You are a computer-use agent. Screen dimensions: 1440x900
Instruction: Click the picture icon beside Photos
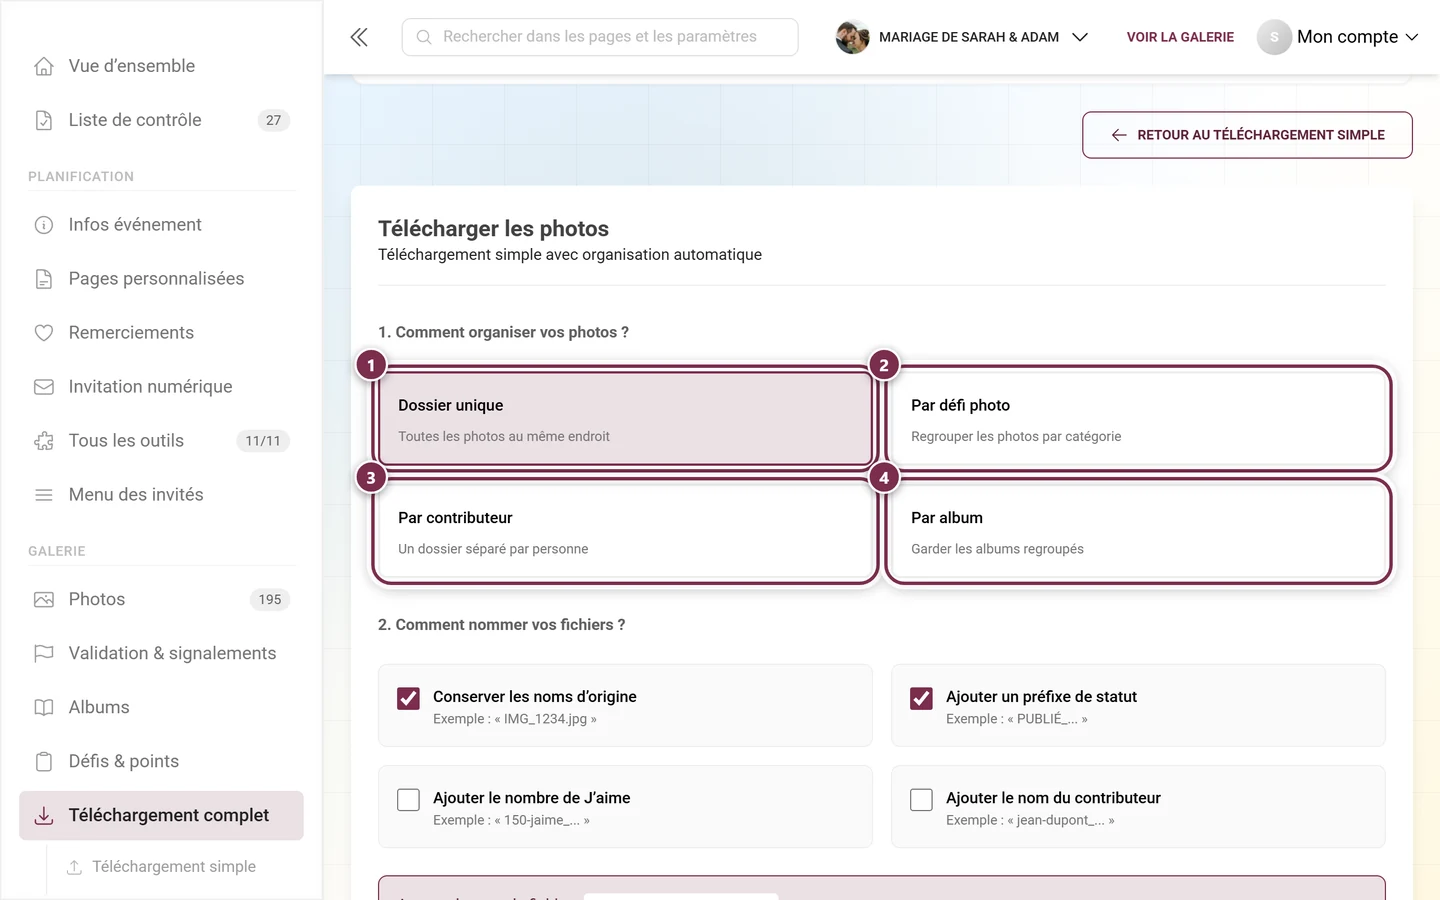point(44,600)
